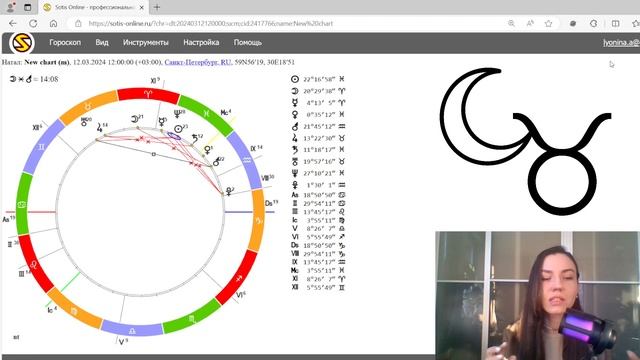The width and height of the screenshot is (640, 360).
Task: Click the Sotis Online logo
Action: click(22, 42)
